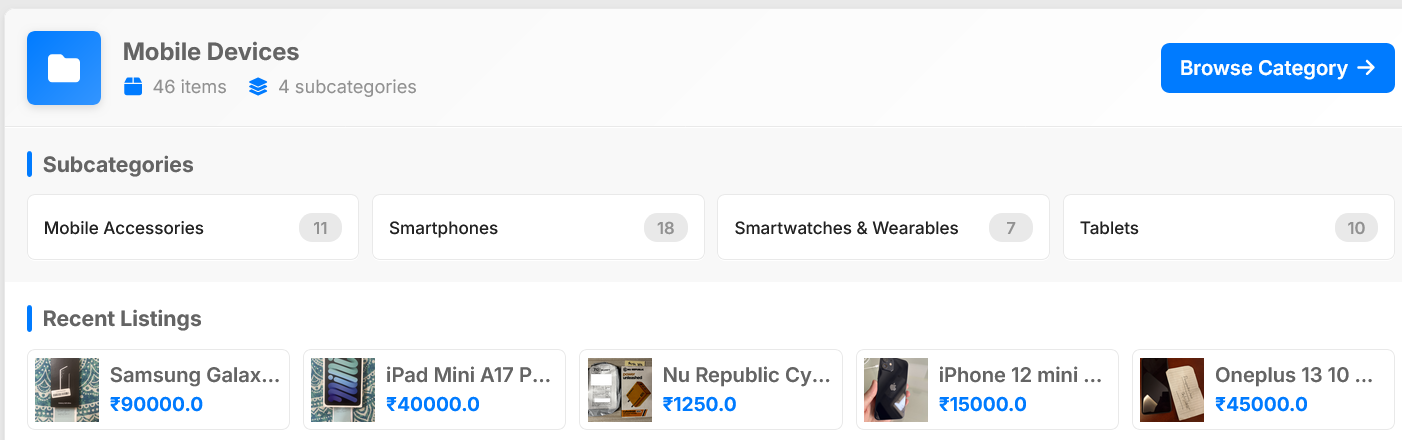Click the Mobile Devices category title

(211, 52)
